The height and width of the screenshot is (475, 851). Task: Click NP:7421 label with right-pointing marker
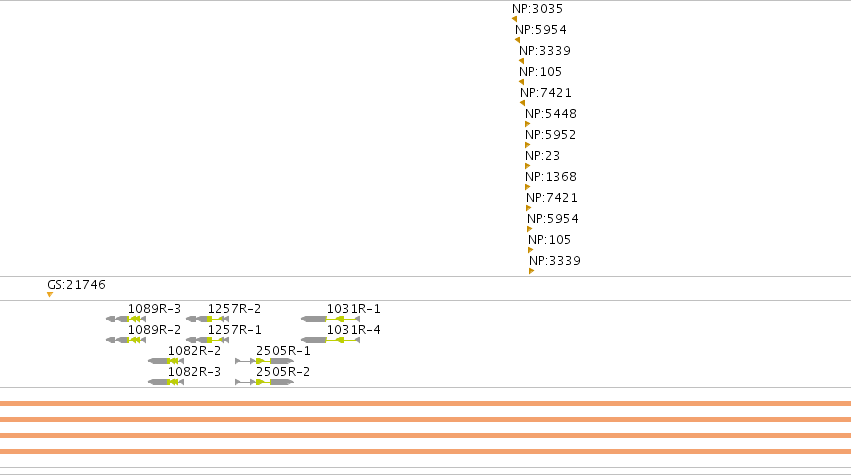click(552, 198)
